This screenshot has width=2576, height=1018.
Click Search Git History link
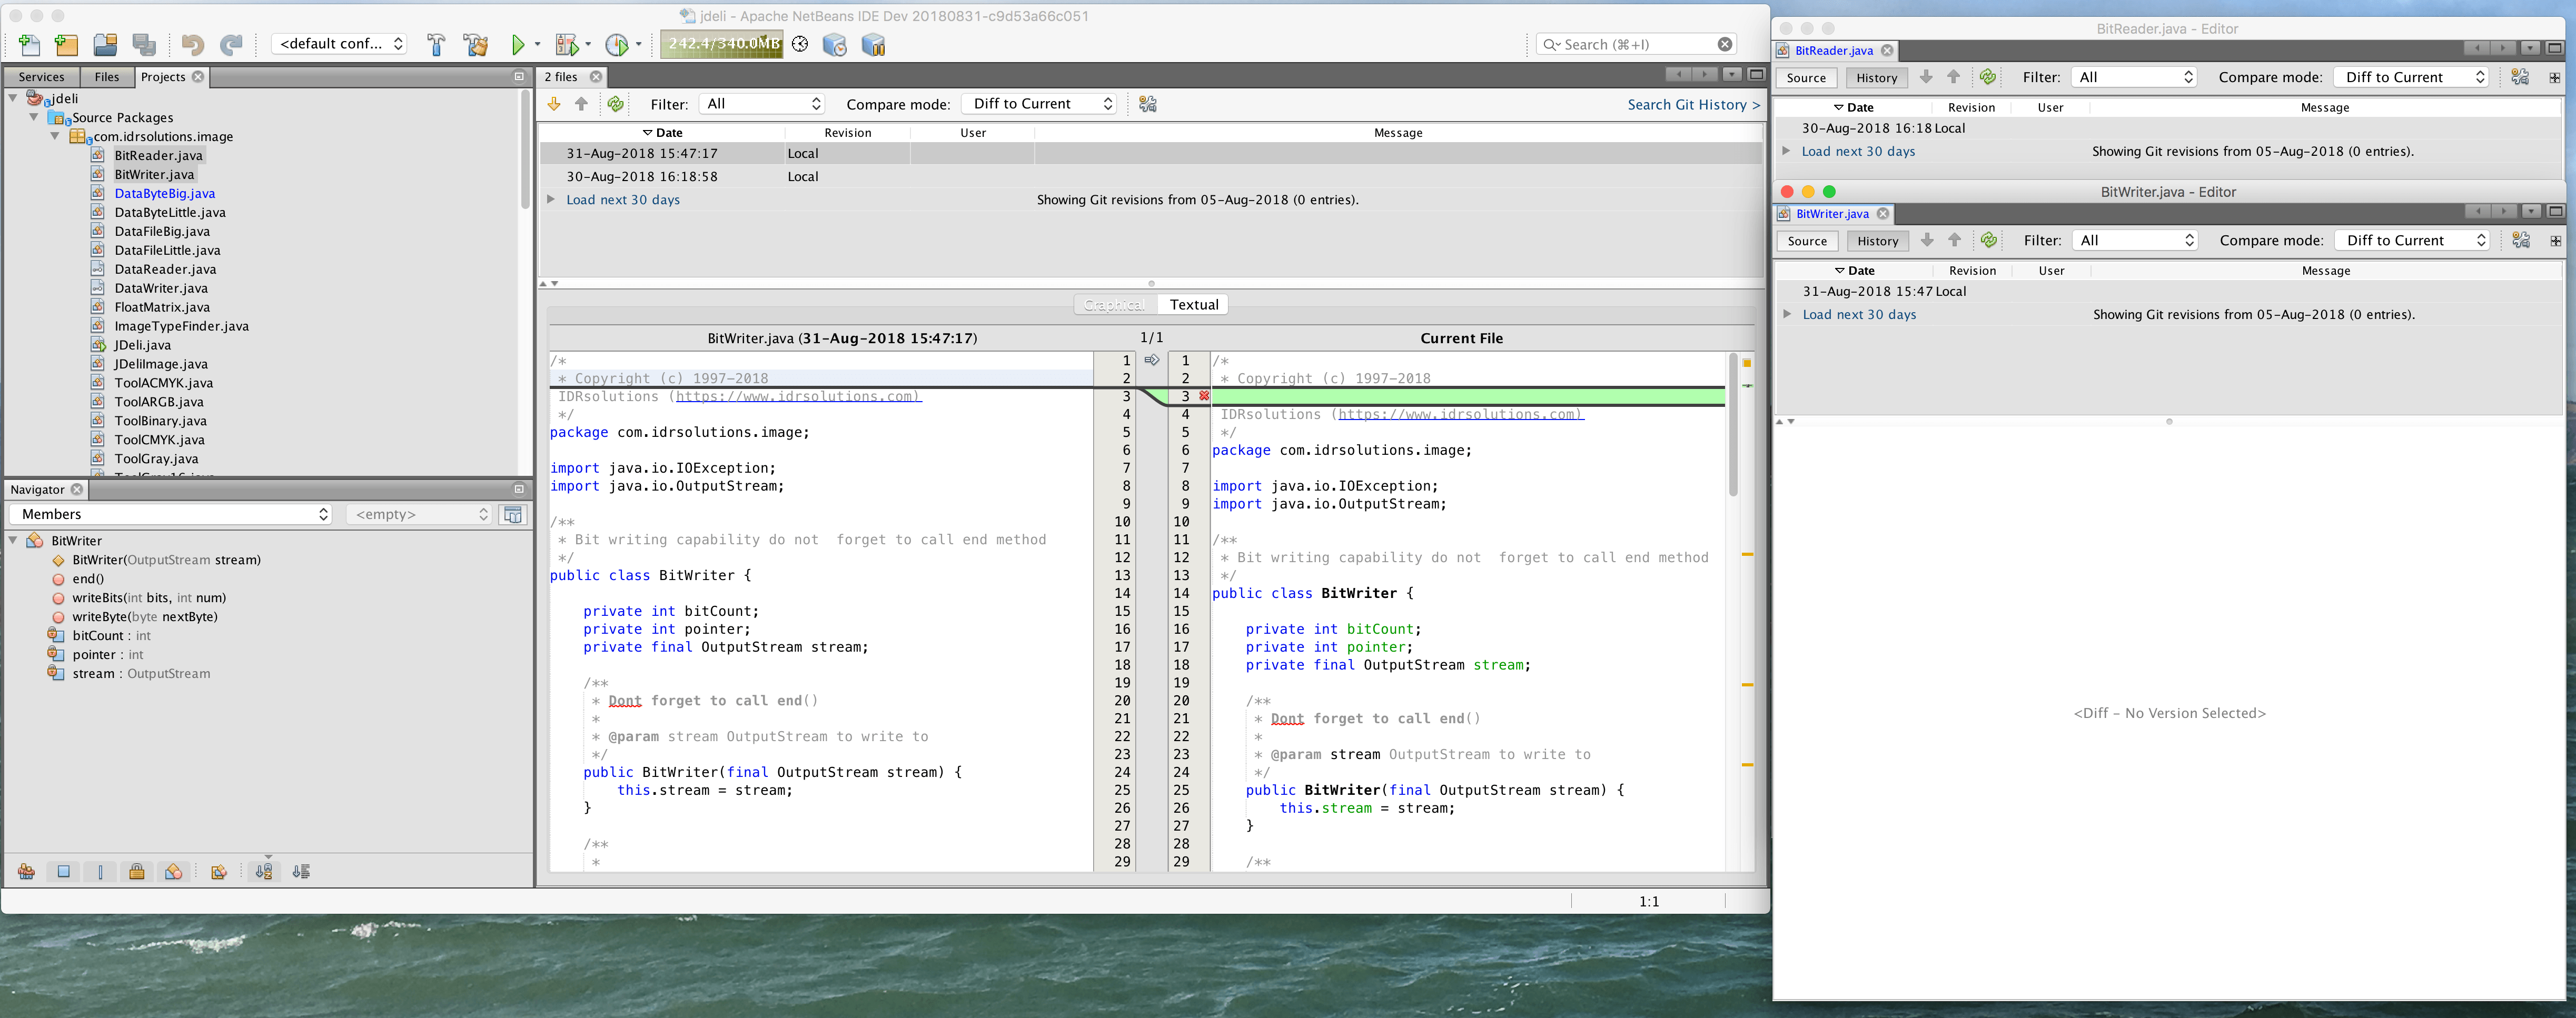1693,104
